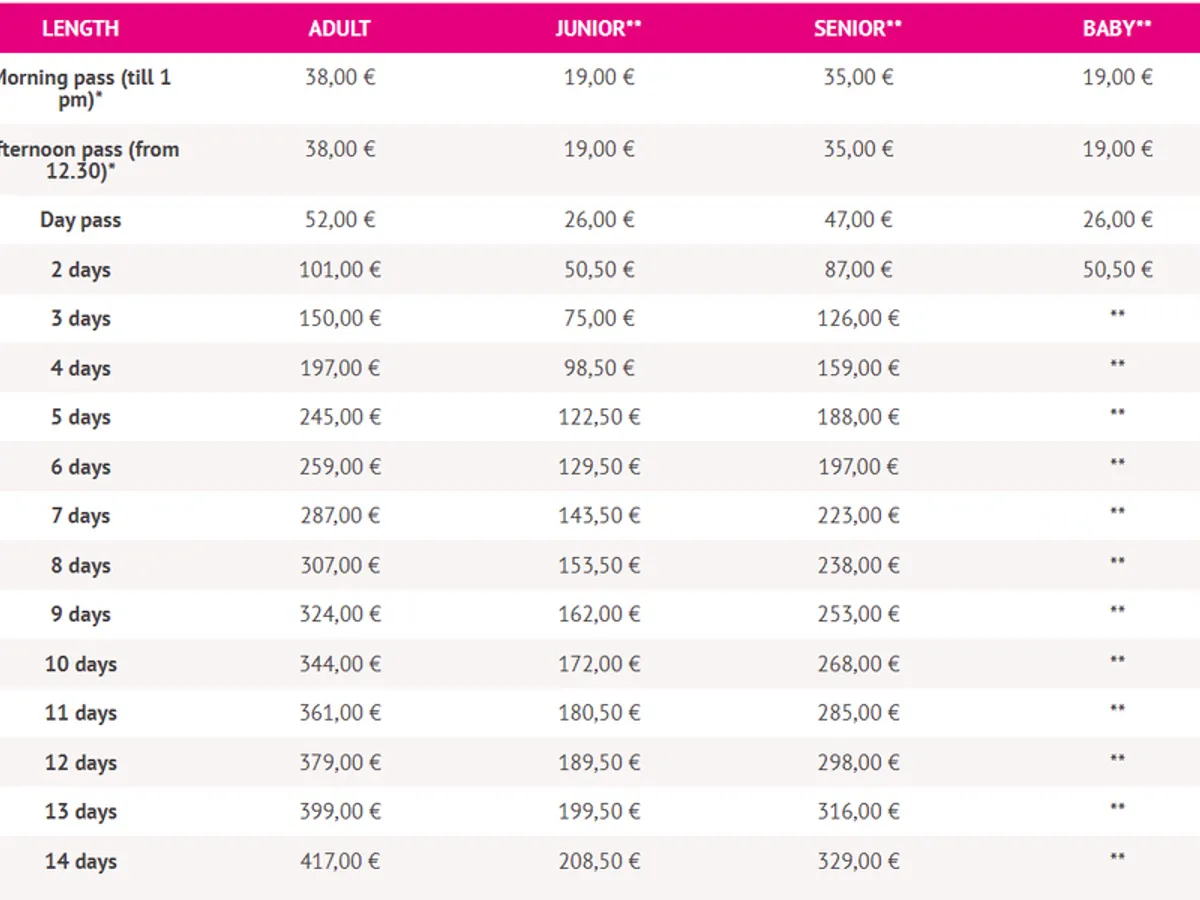Select the 4 days senior price 159,00 €
The width and height of the screenshot is (1200, 900).
(858, 369)
